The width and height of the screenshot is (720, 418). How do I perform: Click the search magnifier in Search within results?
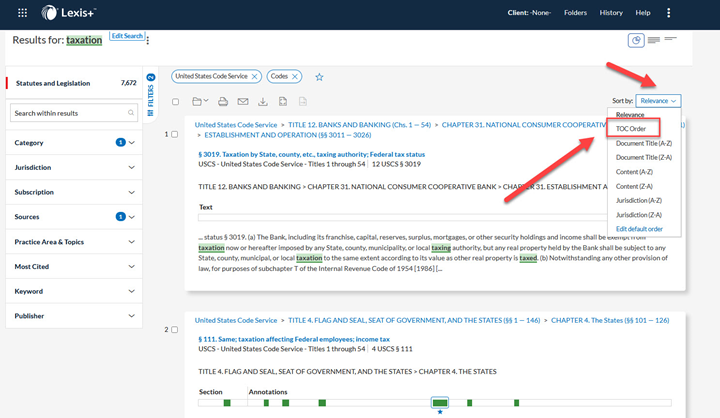pyautogui.click(x=131, y=113)
